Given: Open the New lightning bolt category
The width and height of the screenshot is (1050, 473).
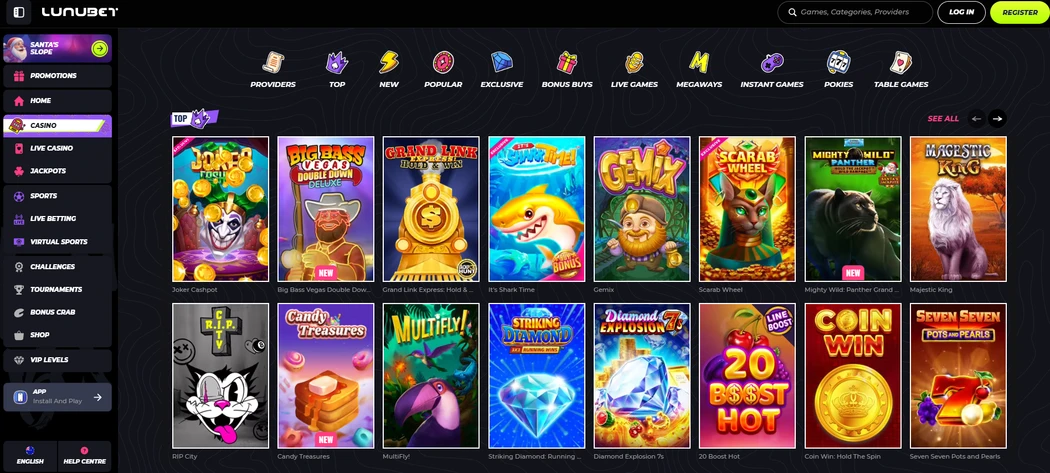Looking at the screenshot, I should click(388, 62).
